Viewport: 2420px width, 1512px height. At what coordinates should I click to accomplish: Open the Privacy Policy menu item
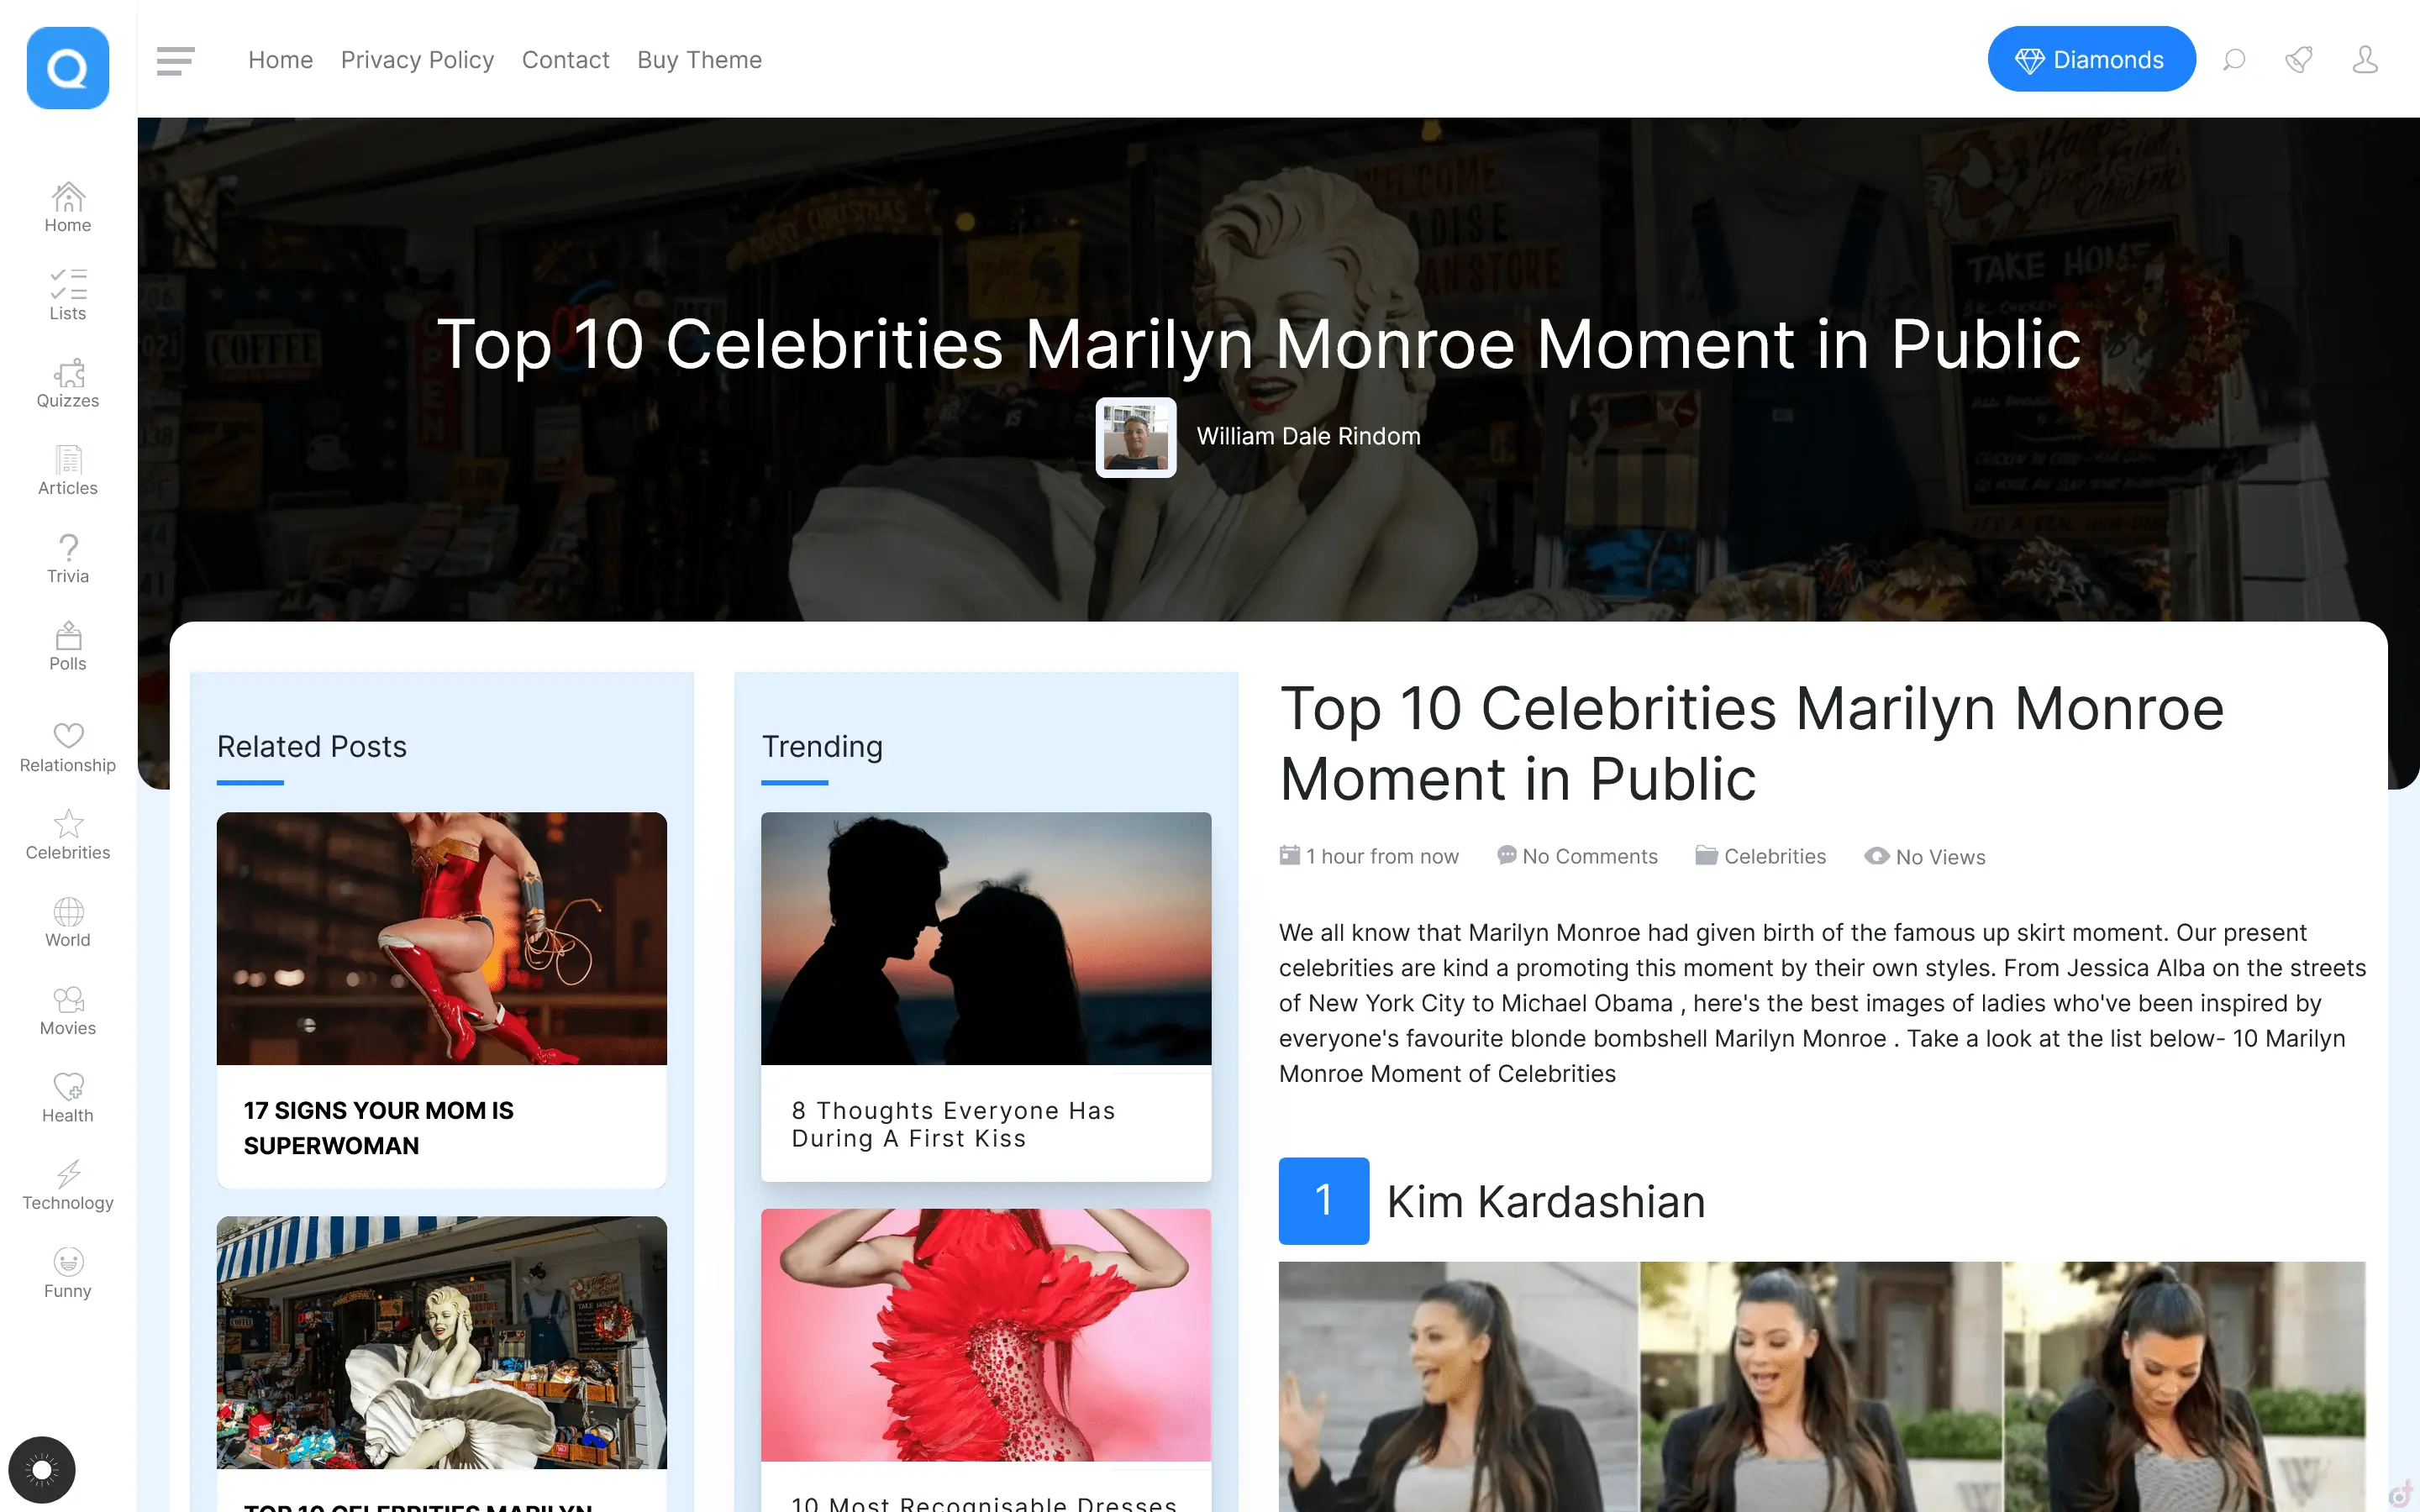[417, 60]
